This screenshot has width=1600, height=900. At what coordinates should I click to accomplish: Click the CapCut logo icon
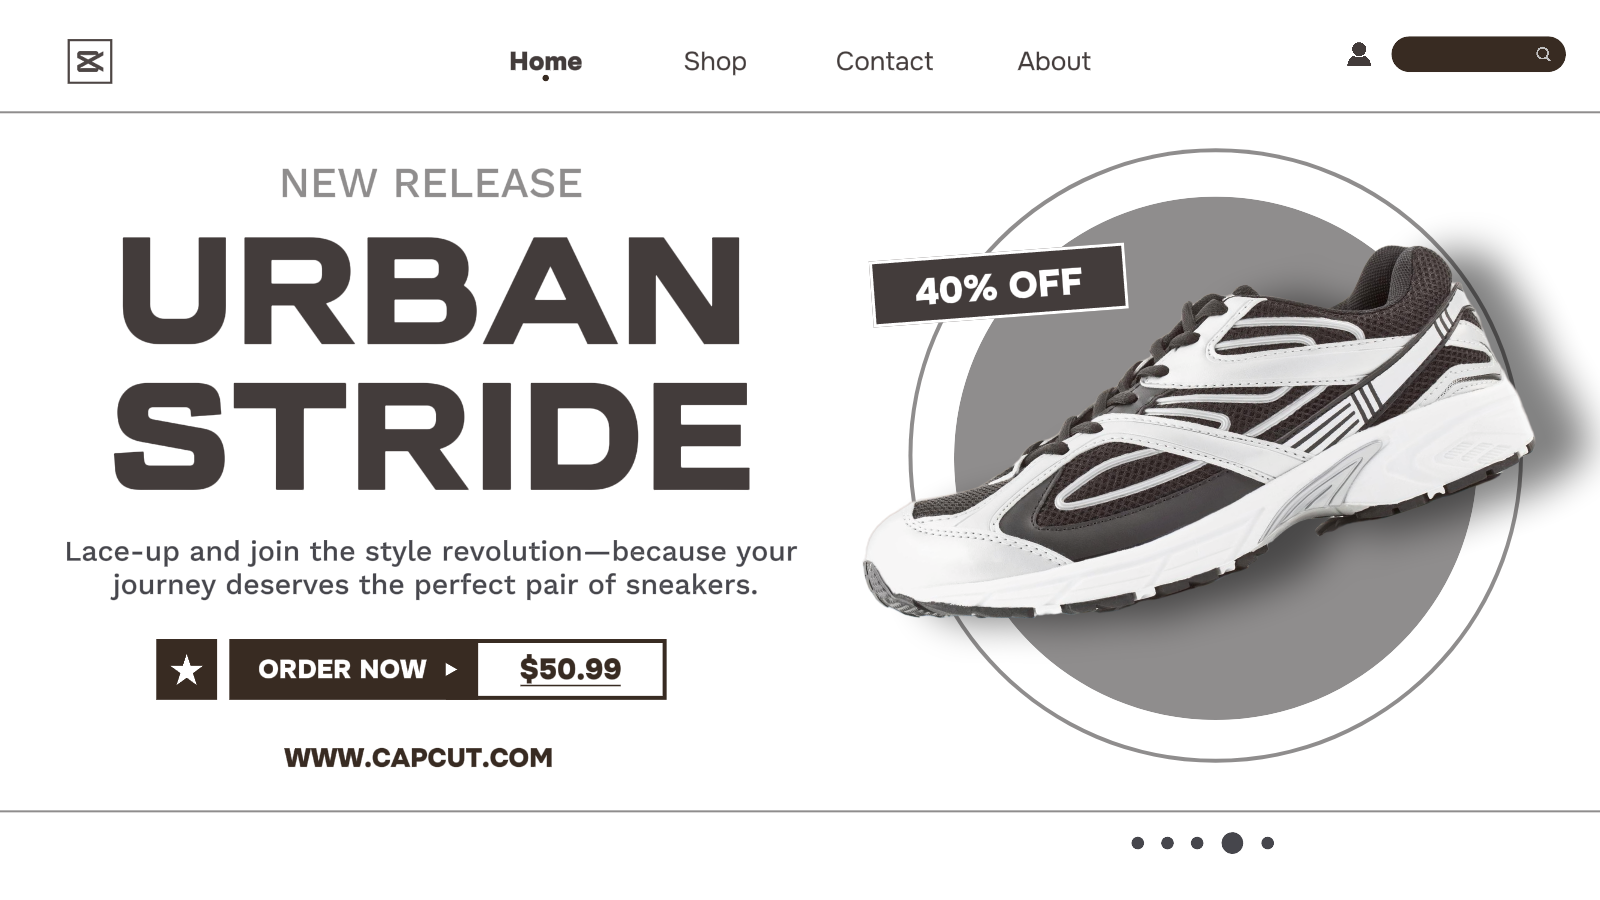[x=90, y=61]
